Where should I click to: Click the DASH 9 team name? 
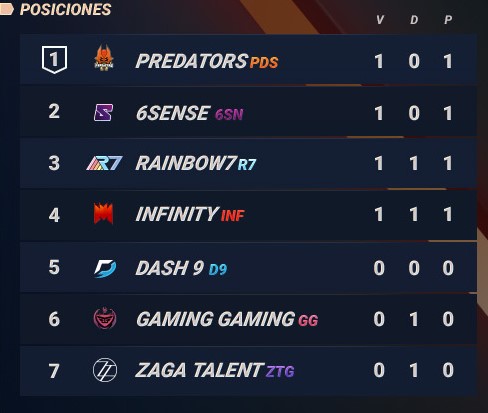pyautogui.click(x=170, y=268)
